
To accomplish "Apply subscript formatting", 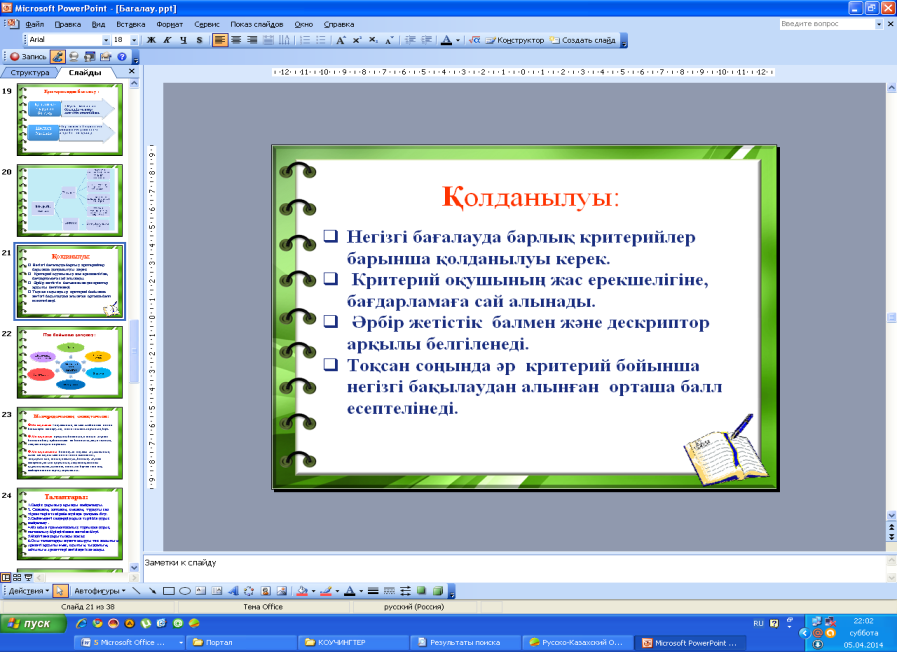I will tap(373, 40).
